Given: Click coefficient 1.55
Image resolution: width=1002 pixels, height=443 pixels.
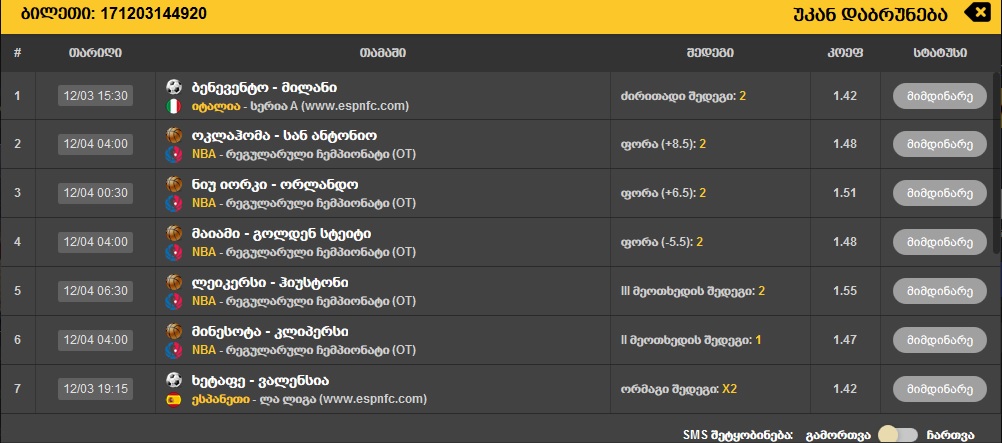Looking at the screenshot, I should tap(845, 291).
